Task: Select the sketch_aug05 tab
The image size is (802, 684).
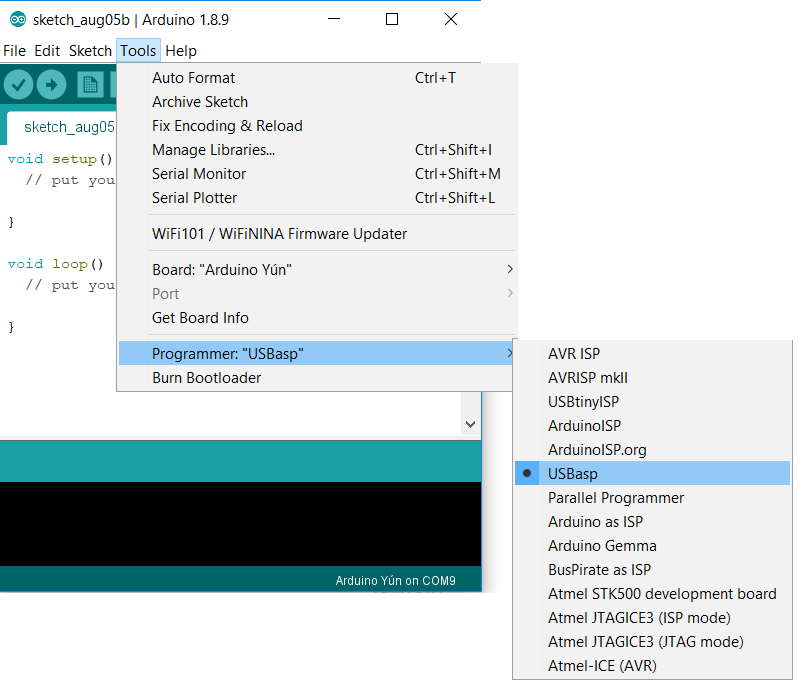Action: (62, 127)
